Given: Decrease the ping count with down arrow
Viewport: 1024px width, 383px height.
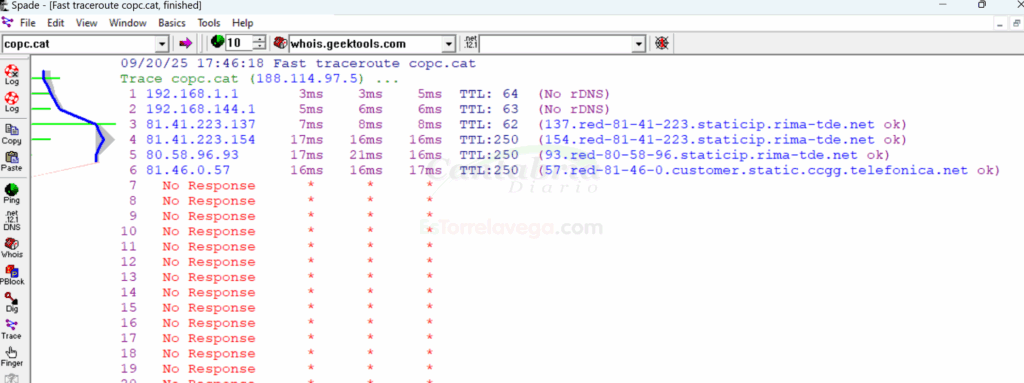Looking at the screenshot, I should click(260, 47).
